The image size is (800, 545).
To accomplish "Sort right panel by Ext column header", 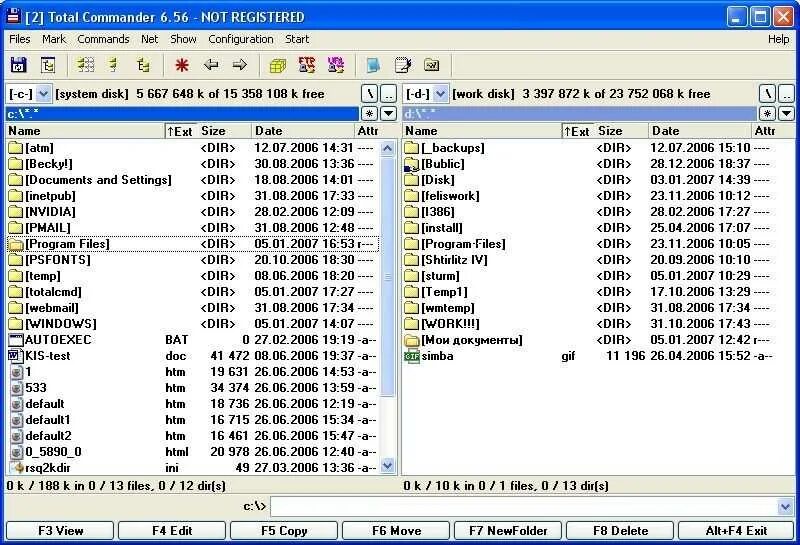I will pos(577,131).
